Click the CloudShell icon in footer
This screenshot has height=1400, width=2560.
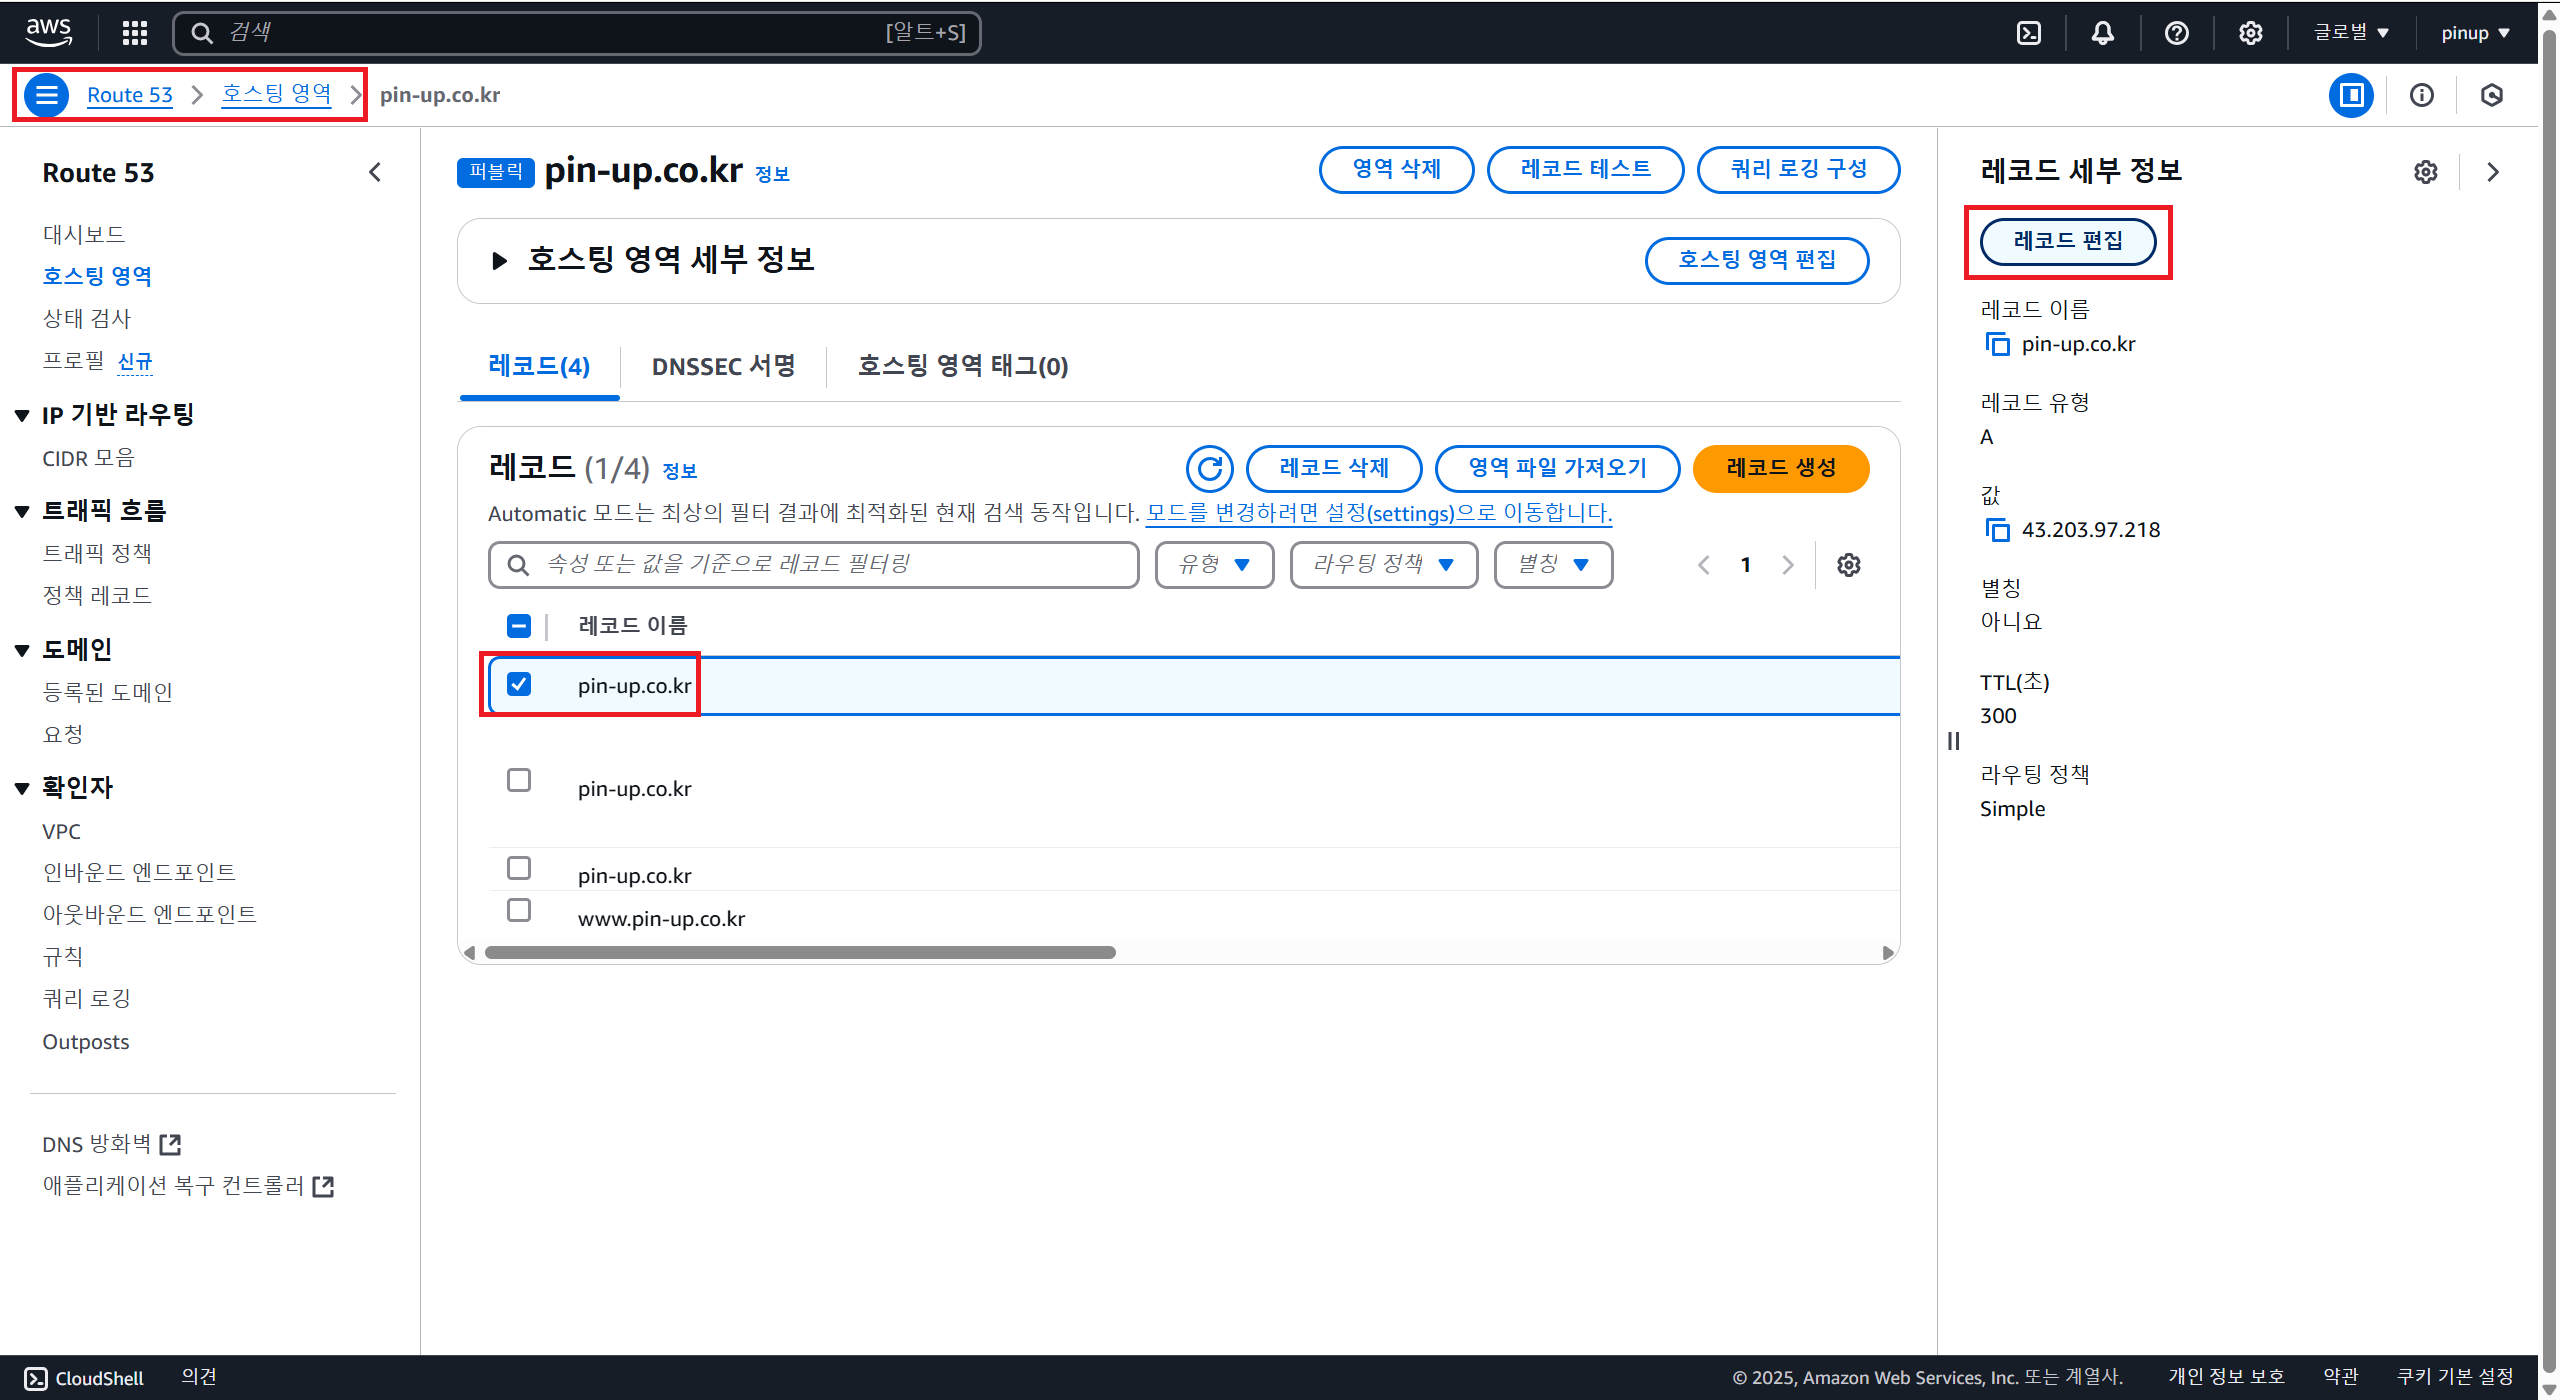pos(36,1378)
